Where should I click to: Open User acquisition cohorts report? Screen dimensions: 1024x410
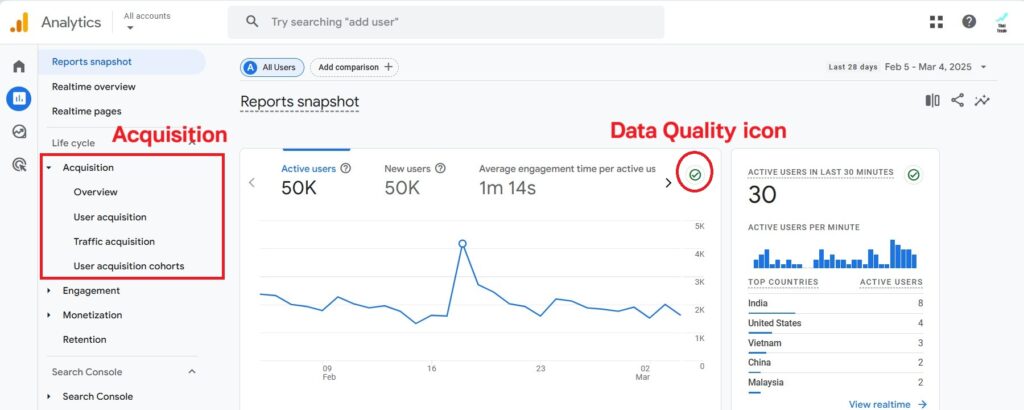click(129, 266)
